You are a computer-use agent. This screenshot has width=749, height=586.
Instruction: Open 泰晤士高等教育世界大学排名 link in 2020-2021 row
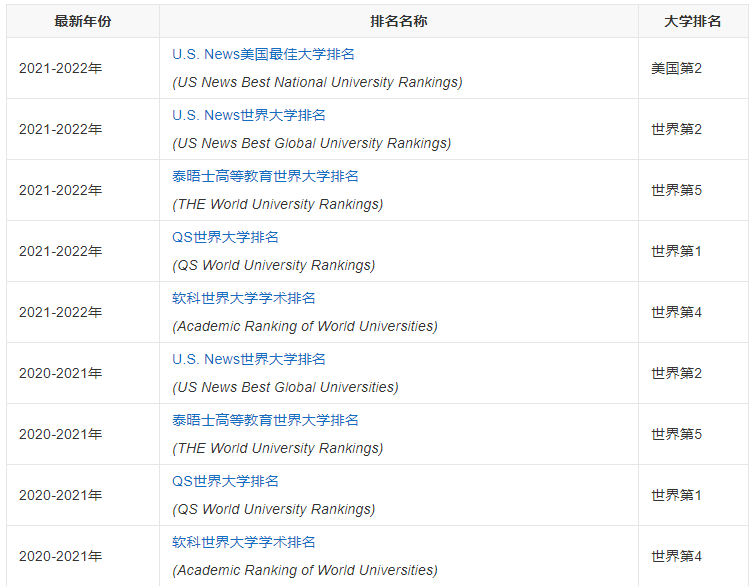[x=265, y=420]
